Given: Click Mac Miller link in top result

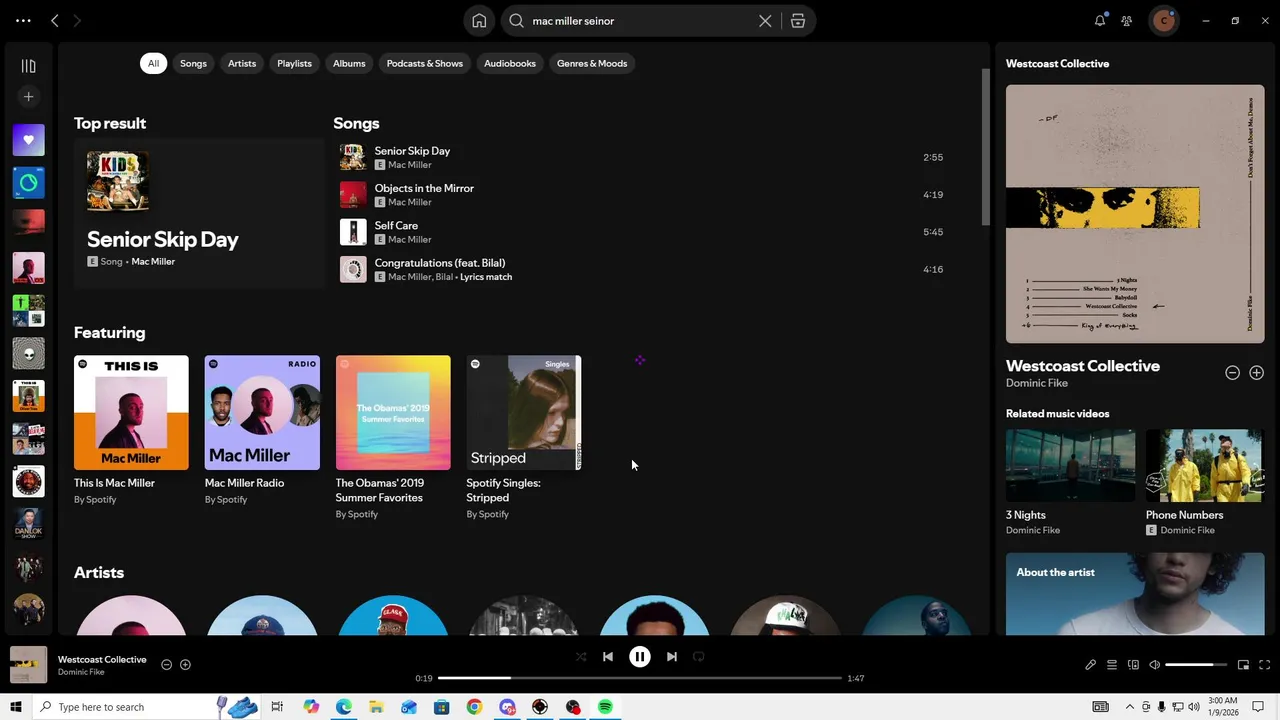Looking at the screenshot, I should coord(153,262).
